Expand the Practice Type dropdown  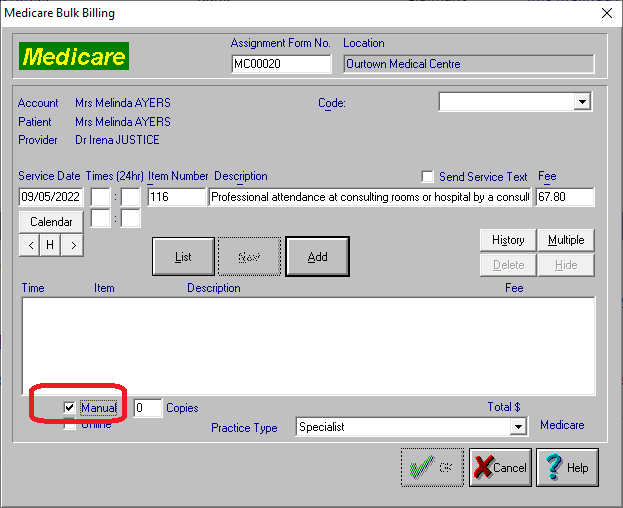[x=518, y=427]
